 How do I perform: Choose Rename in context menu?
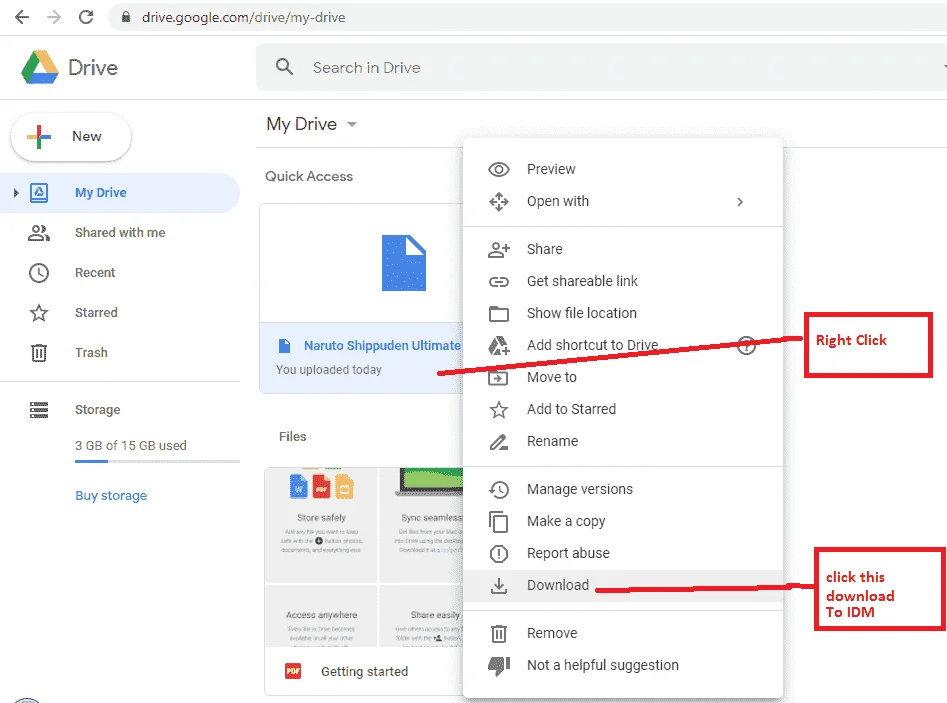click(x=623, y=441)
